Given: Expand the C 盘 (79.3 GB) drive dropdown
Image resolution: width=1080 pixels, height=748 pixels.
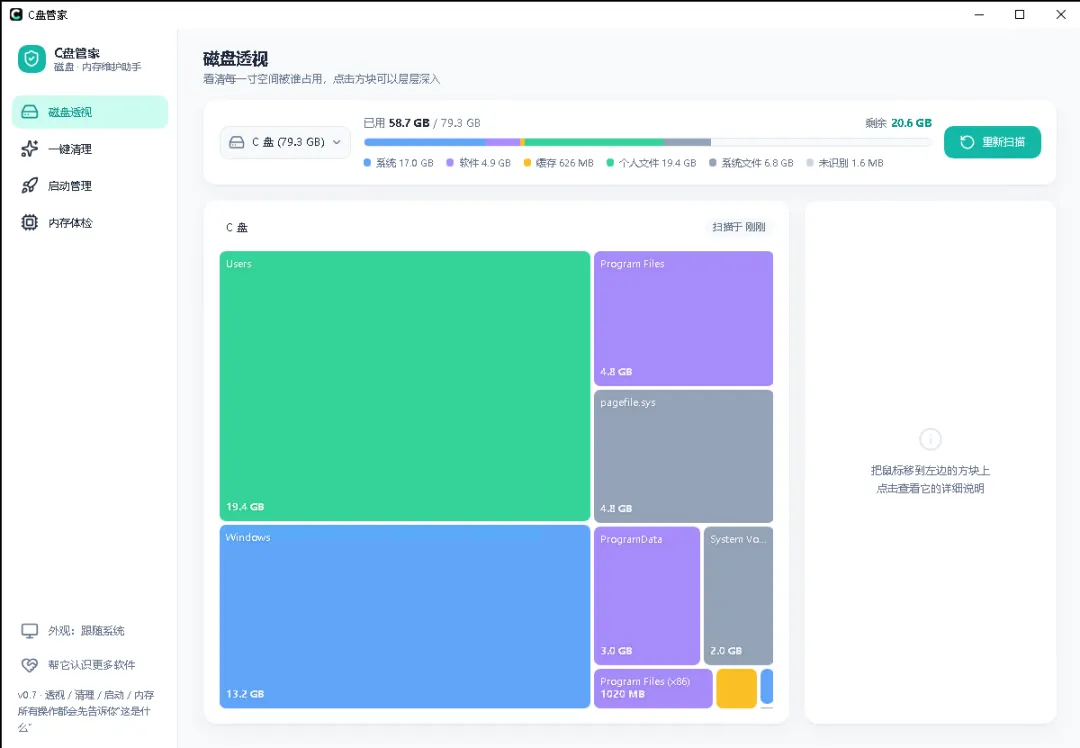Looking at the screenshot, I should coord(286,143).
